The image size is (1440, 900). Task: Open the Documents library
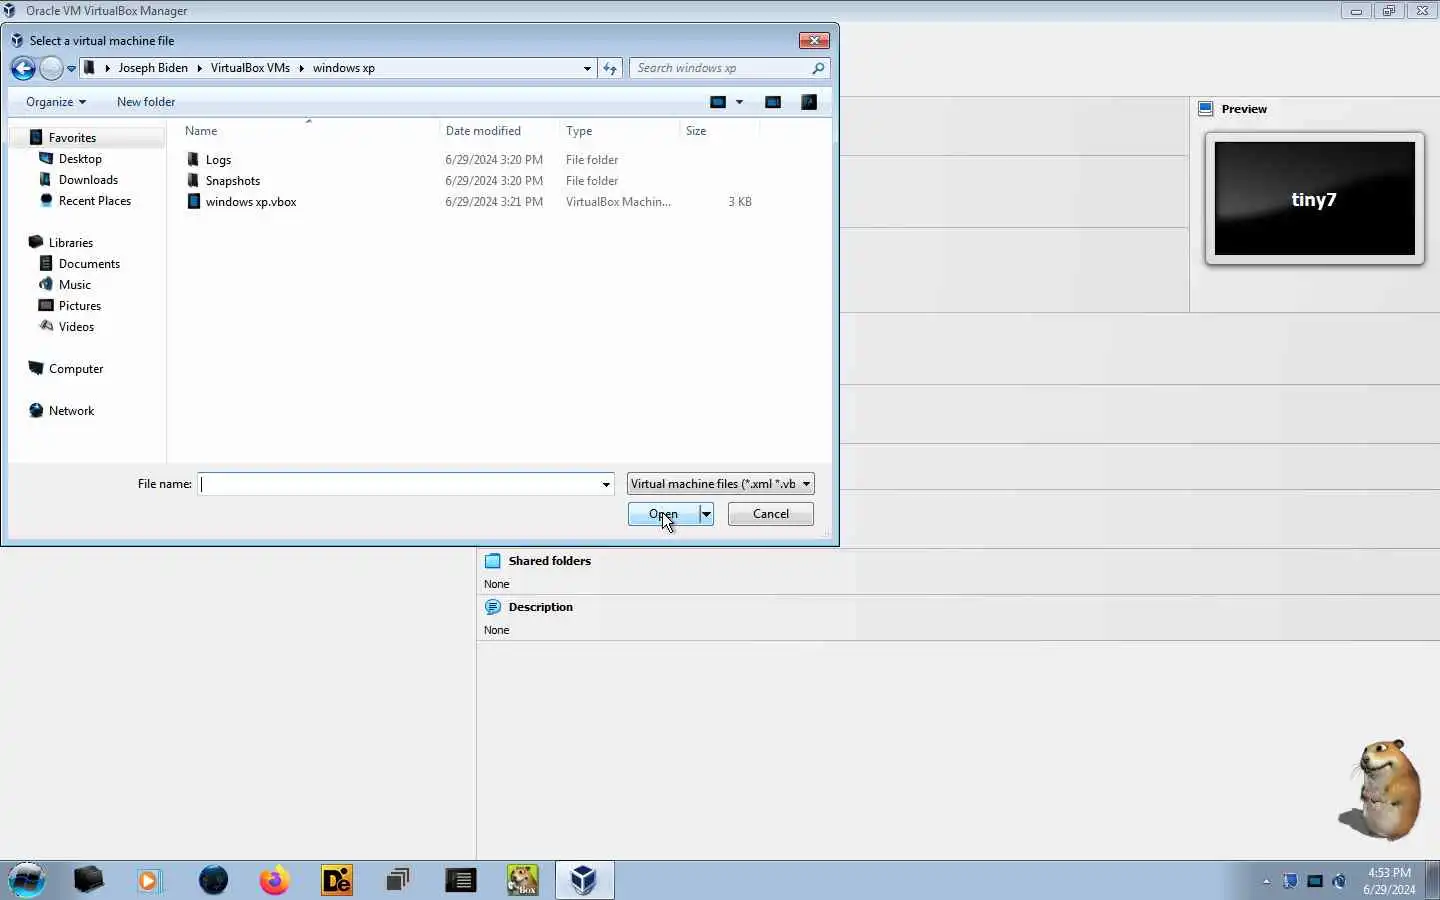(x=89, y=264)
